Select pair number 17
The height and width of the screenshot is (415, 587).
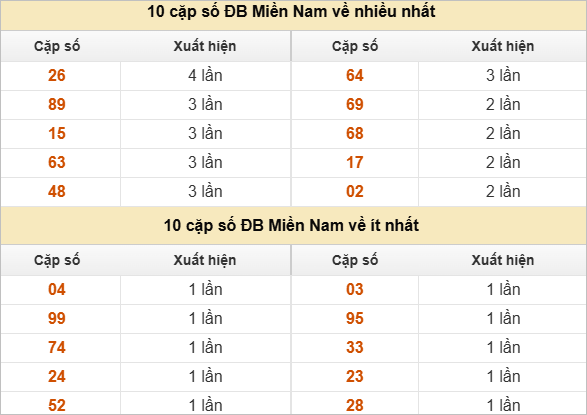click(355, 162)
